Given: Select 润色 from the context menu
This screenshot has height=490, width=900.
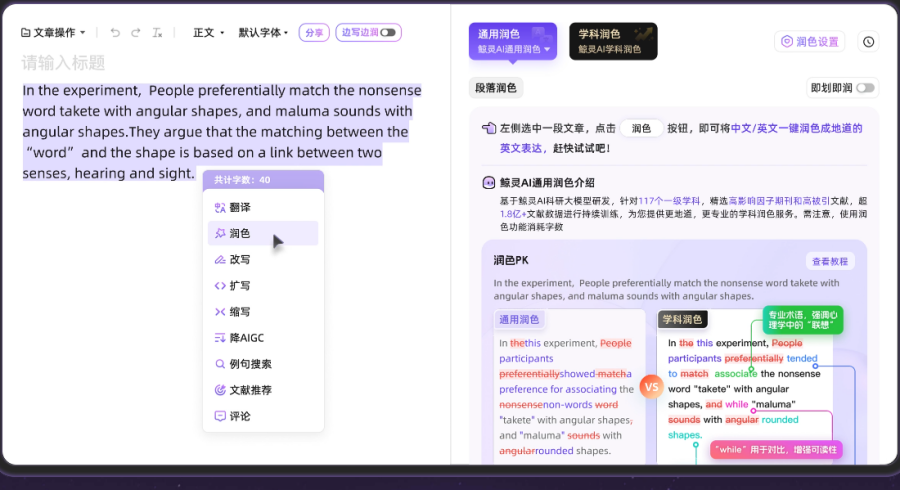Looking at the screenshot, I should (263, 234).
